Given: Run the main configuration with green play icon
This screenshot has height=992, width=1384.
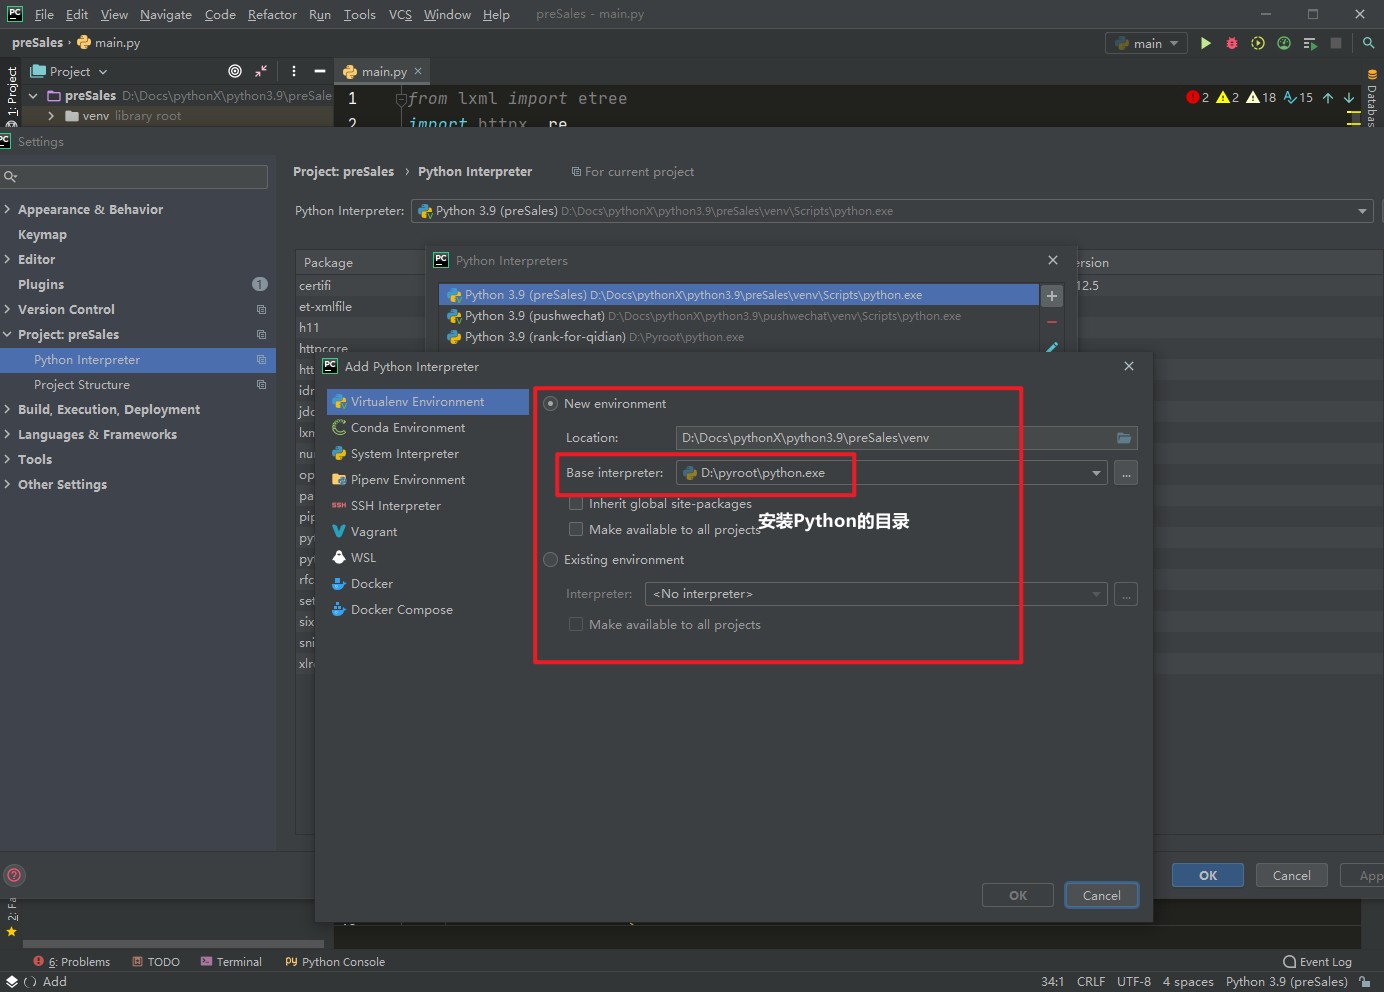Looking at the screenshot, I should 1205,43.
